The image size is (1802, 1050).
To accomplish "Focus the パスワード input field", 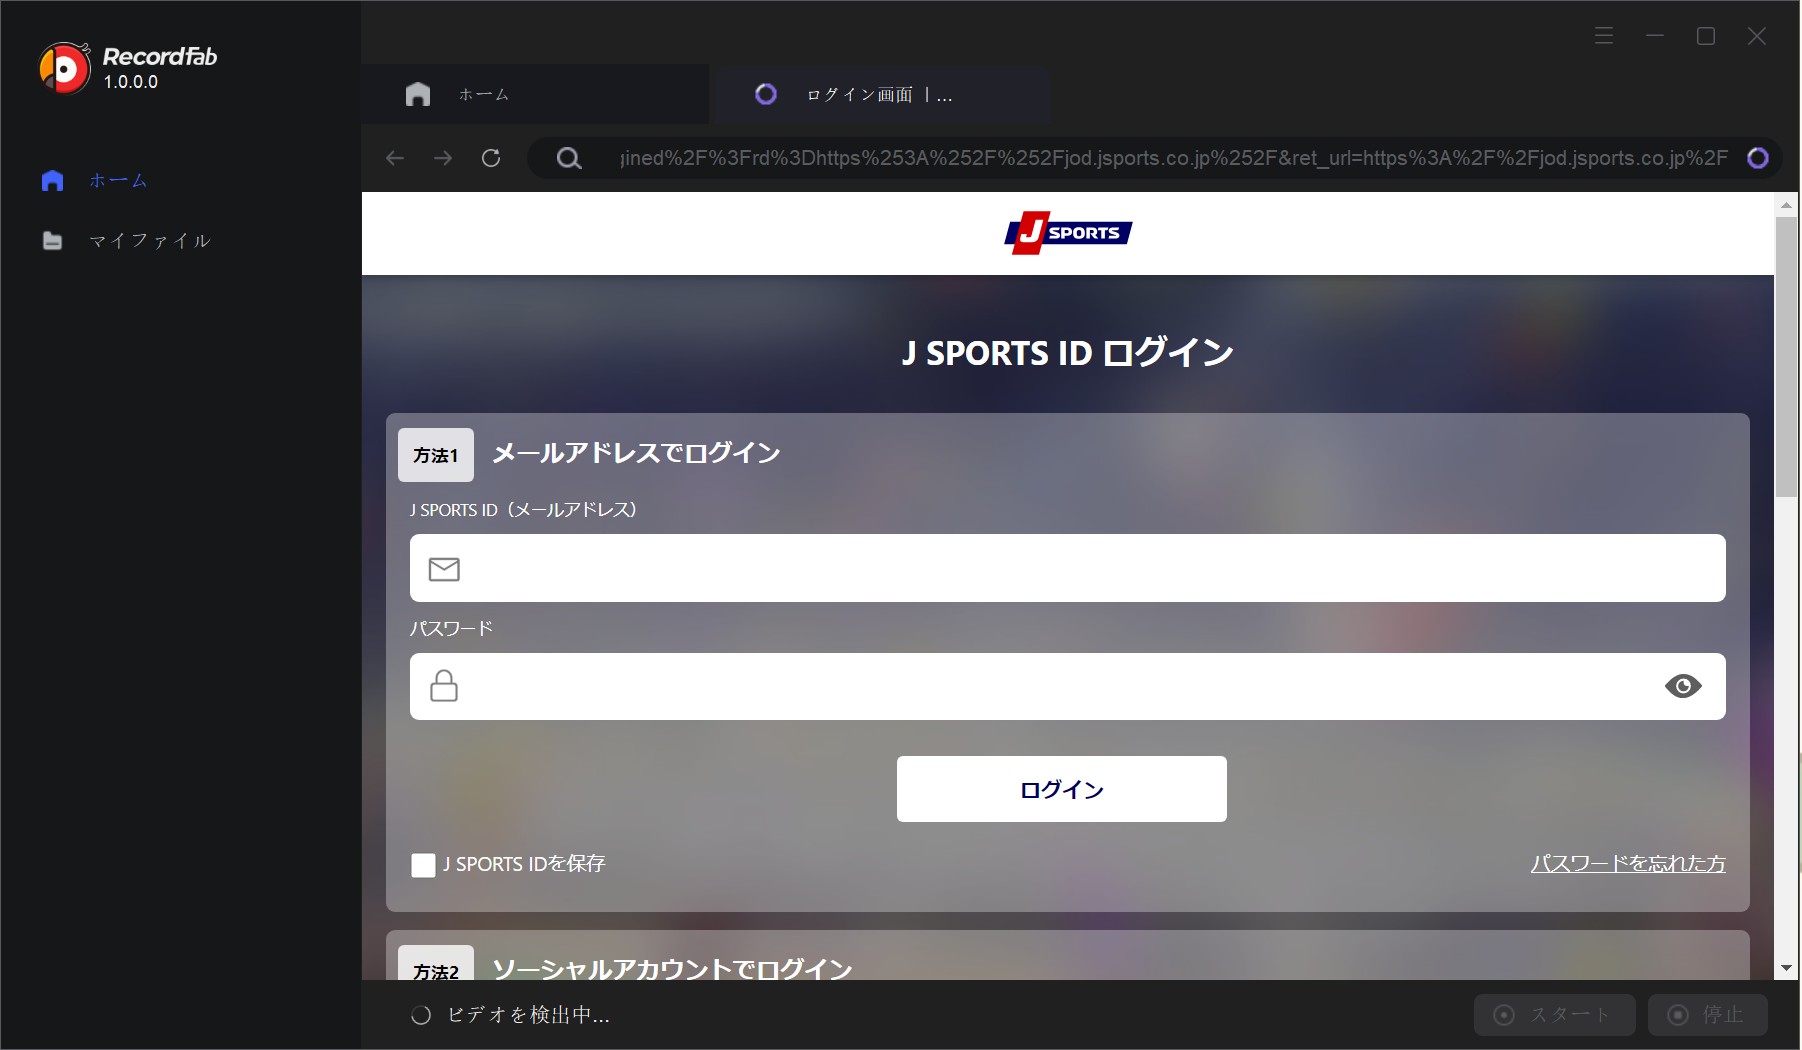I will [x=1067, y=686].
